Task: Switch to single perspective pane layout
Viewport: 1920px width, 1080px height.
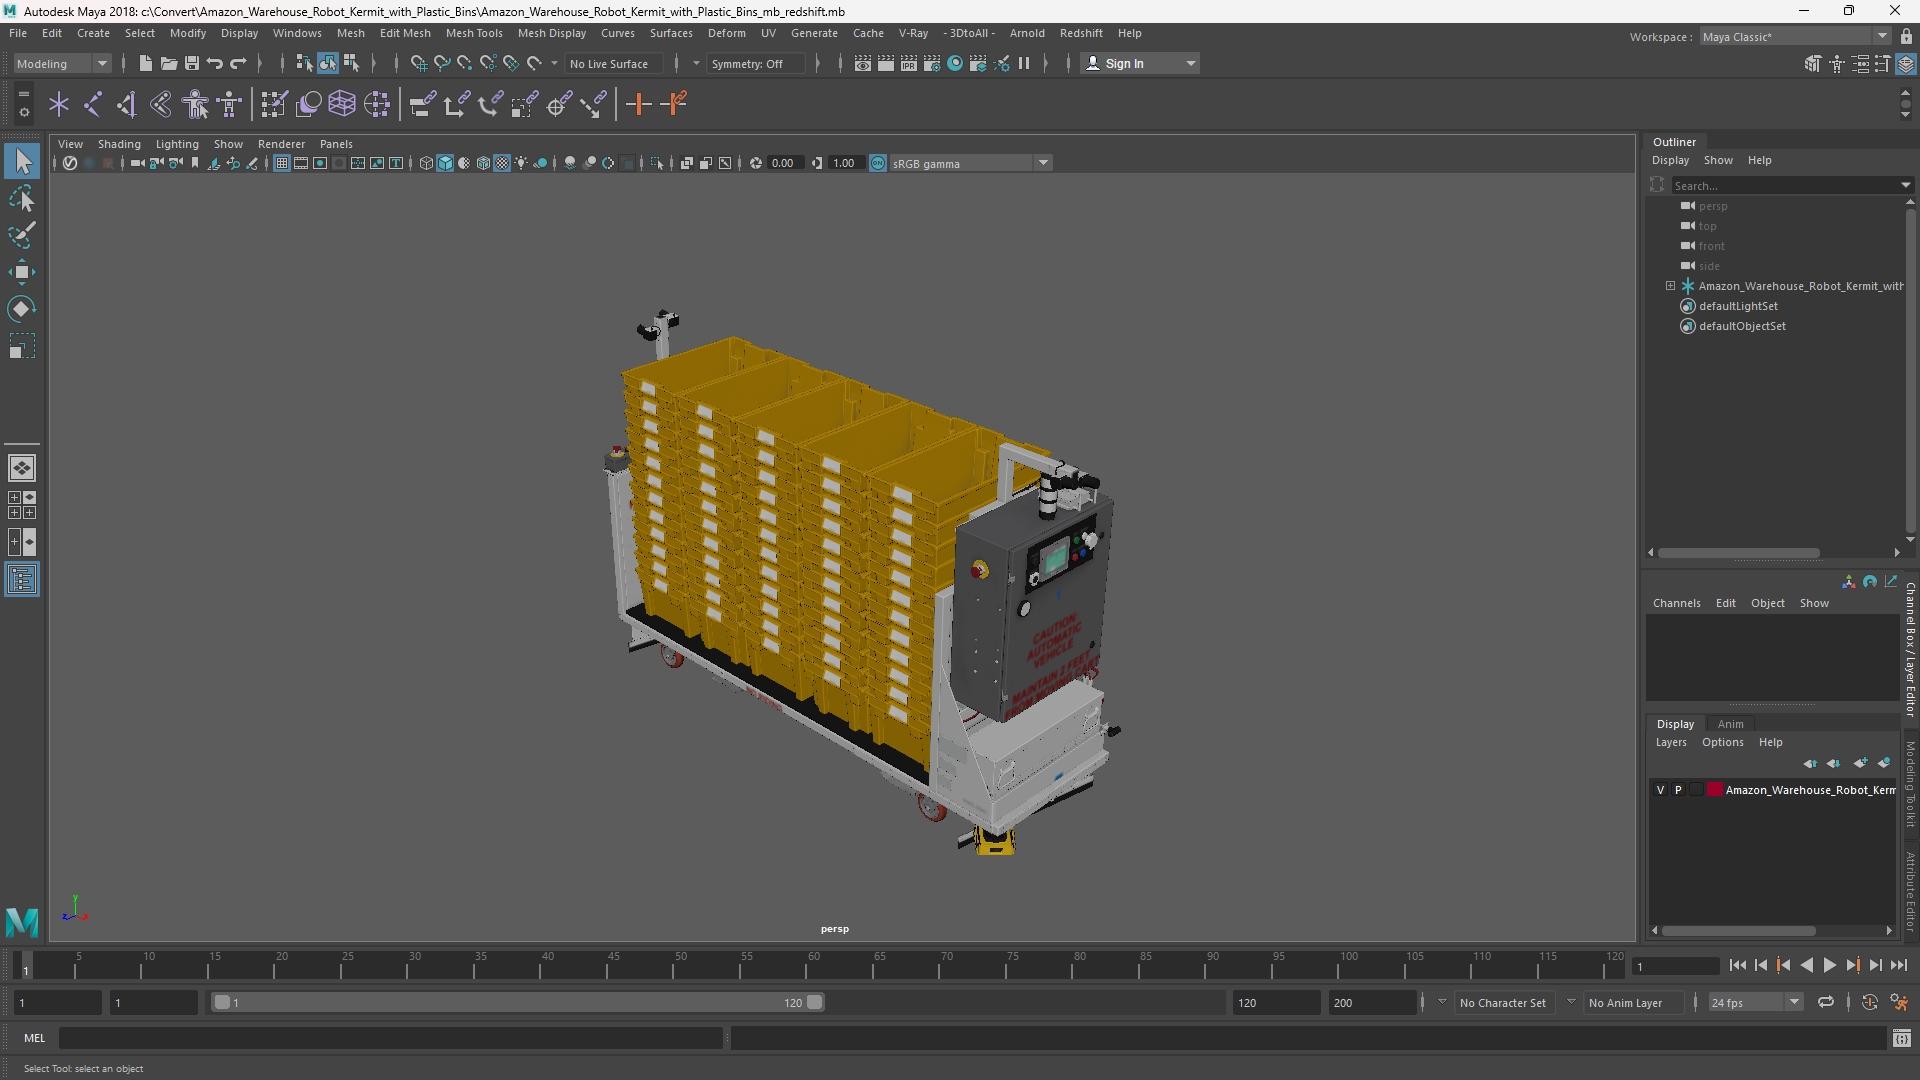Action: pos(22,467)
